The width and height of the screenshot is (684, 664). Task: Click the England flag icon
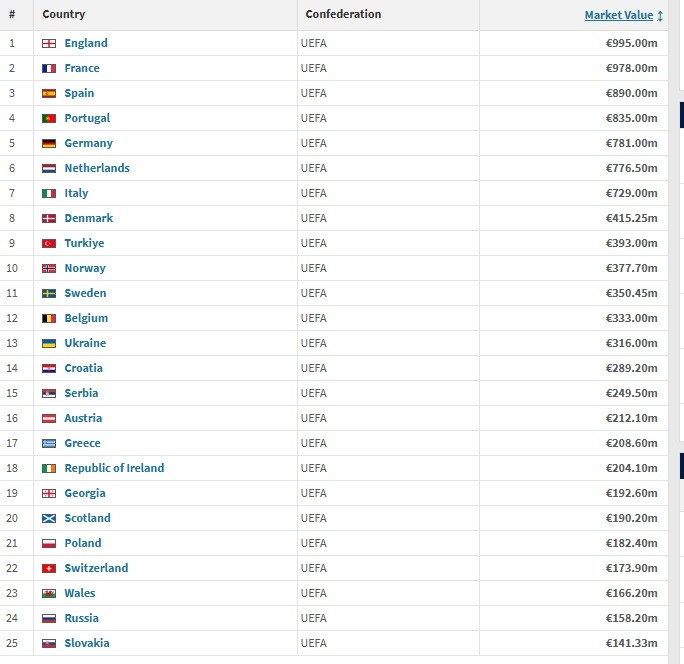pyautogui.click(x=48, y=43)
